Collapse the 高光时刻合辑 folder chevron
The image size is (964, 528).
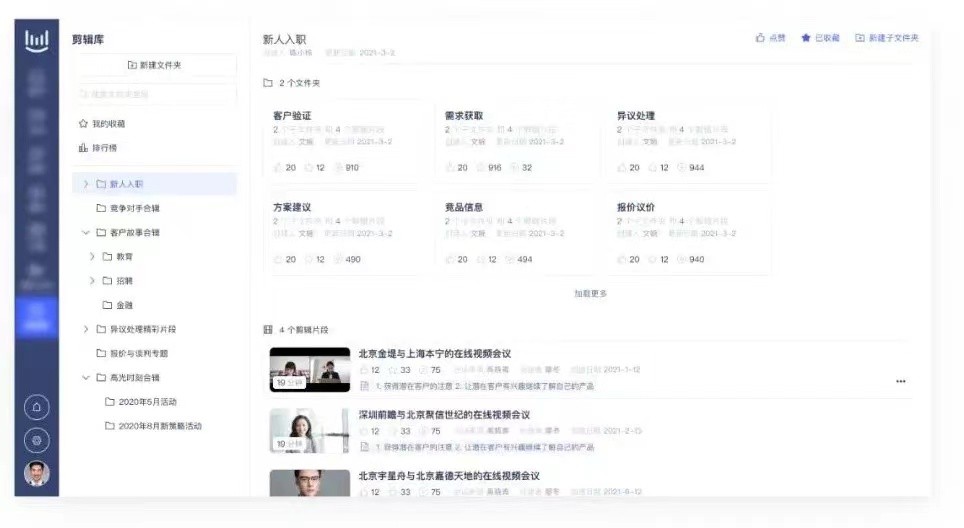click(85, 377)
